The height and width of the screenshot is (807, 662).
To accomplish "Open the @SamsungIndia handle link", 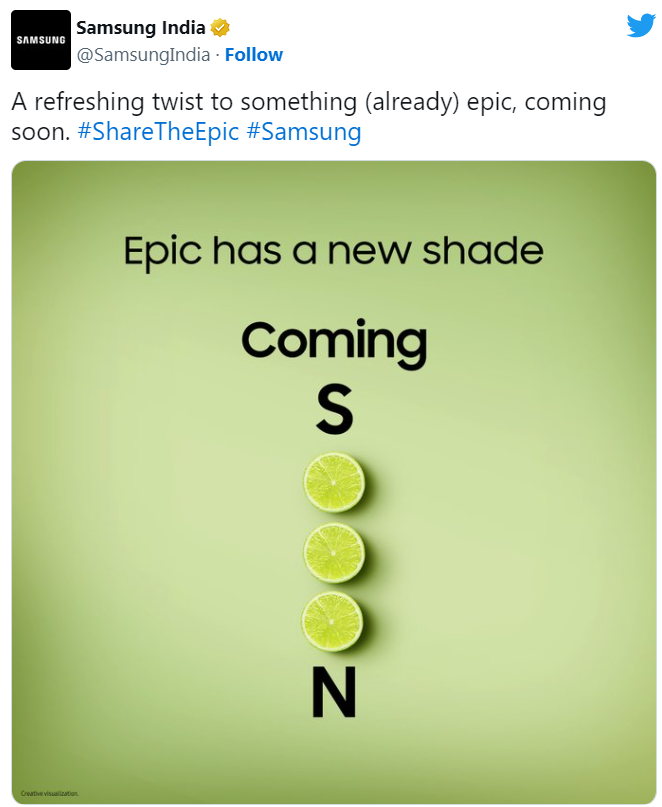I will click(143, 54).
